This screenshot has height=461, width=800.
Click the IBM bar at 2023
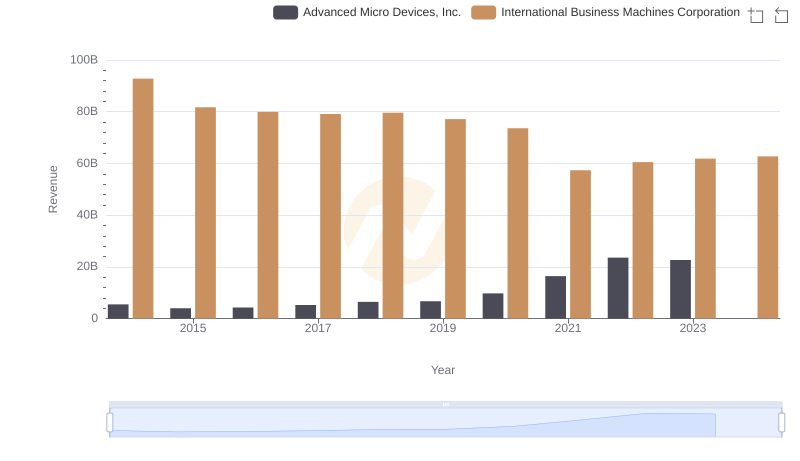coord(705,239)
